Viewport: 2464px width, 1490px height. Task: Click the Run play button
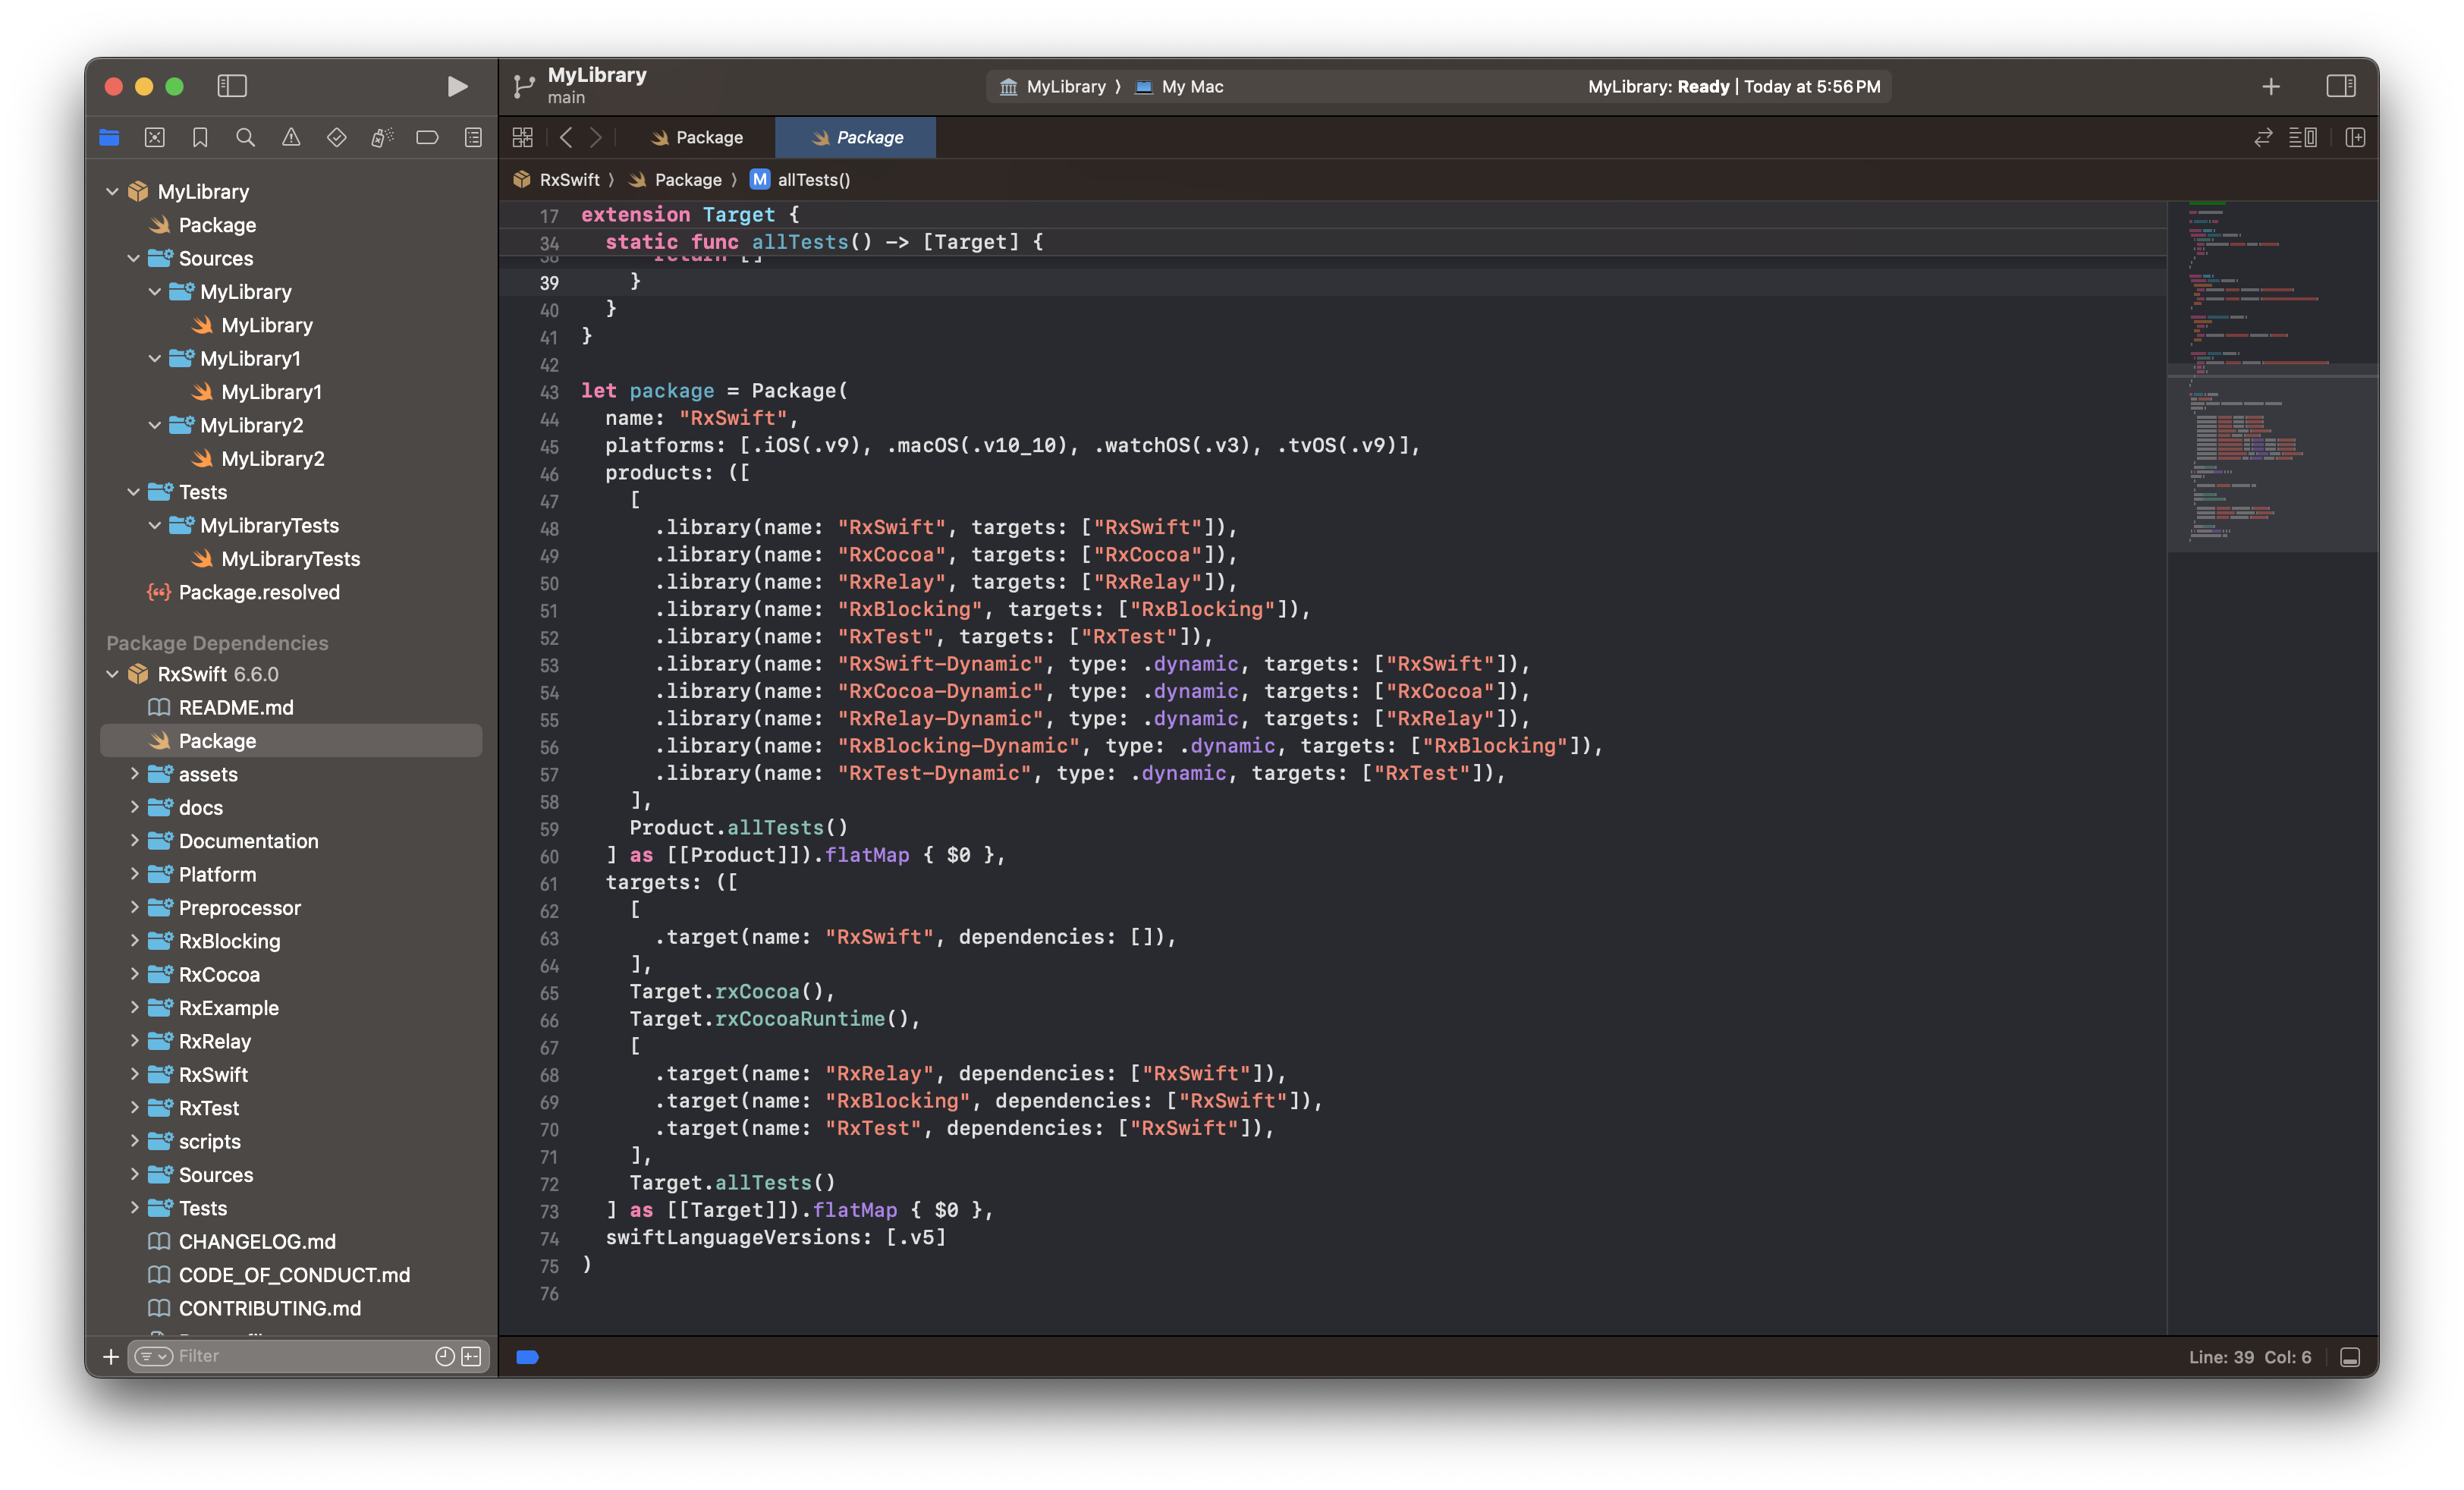(457, 87)
